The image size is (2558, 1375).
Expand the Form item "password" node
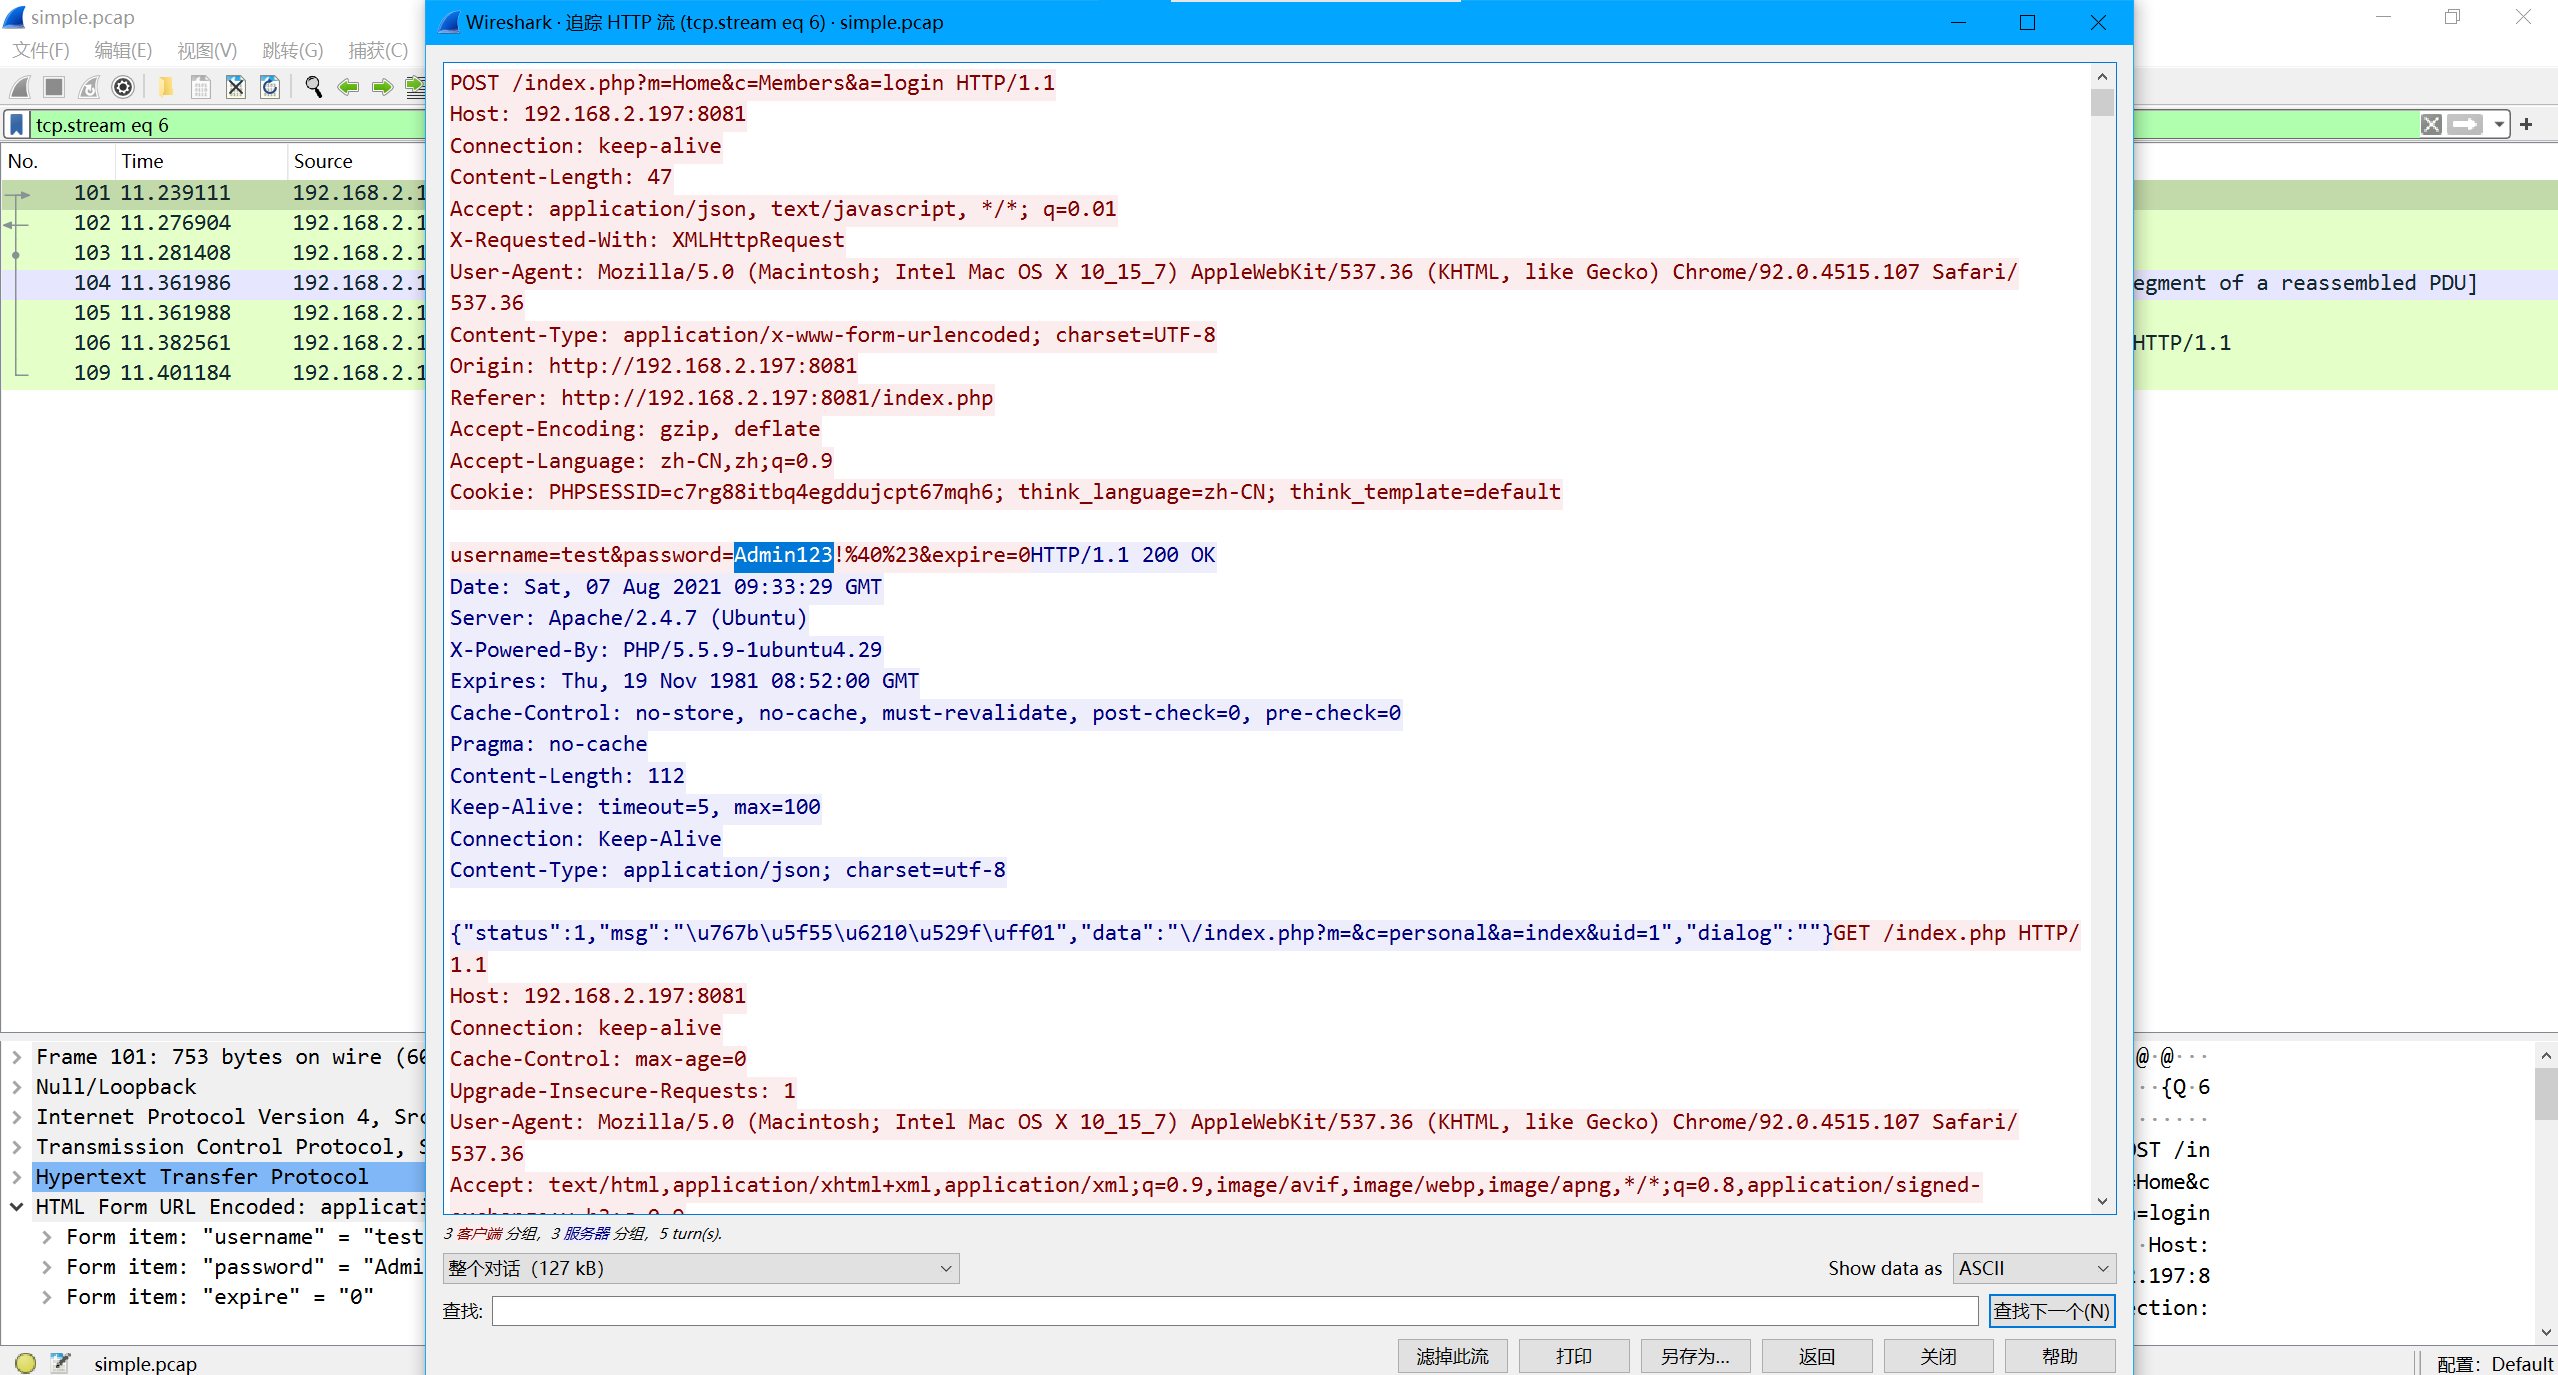point(47,1267)
